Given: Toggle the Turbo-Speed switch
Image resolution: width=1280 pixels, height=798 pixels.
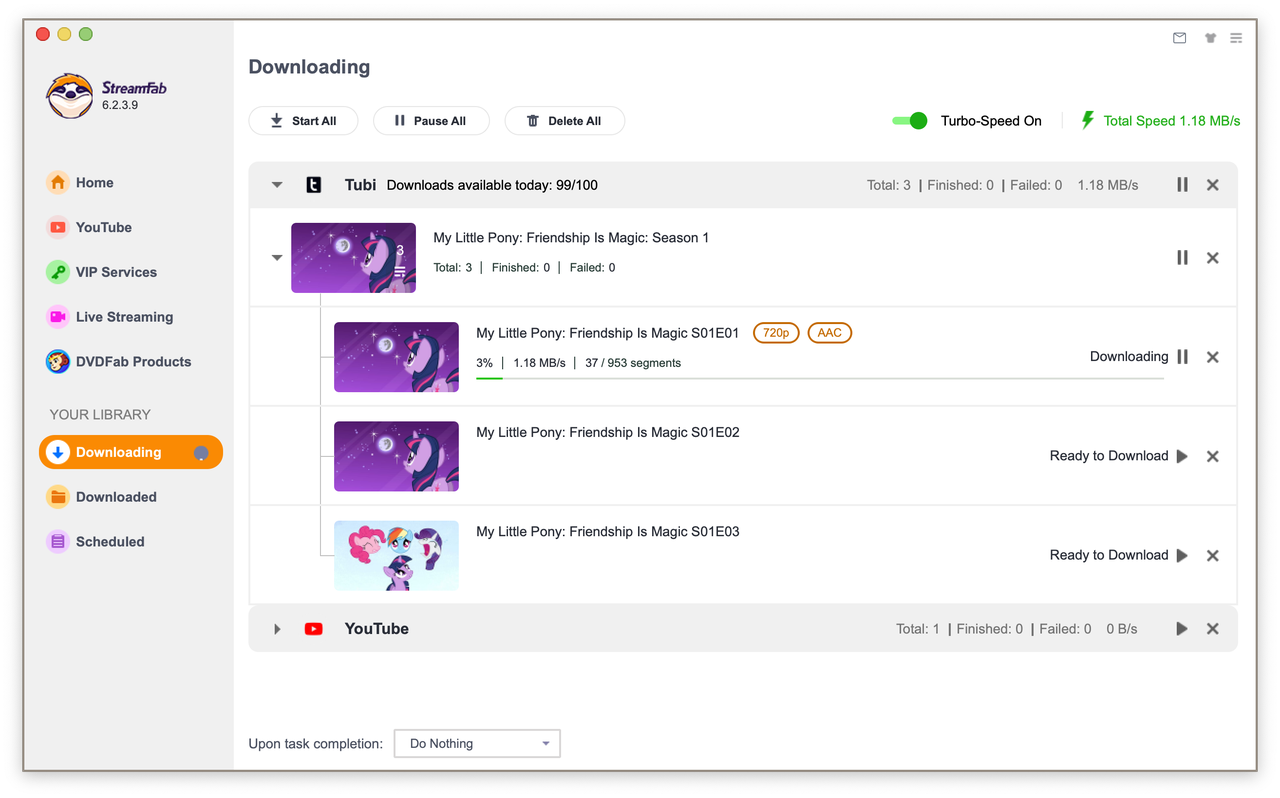Looking at the screenshot, I should pos(910,121).
